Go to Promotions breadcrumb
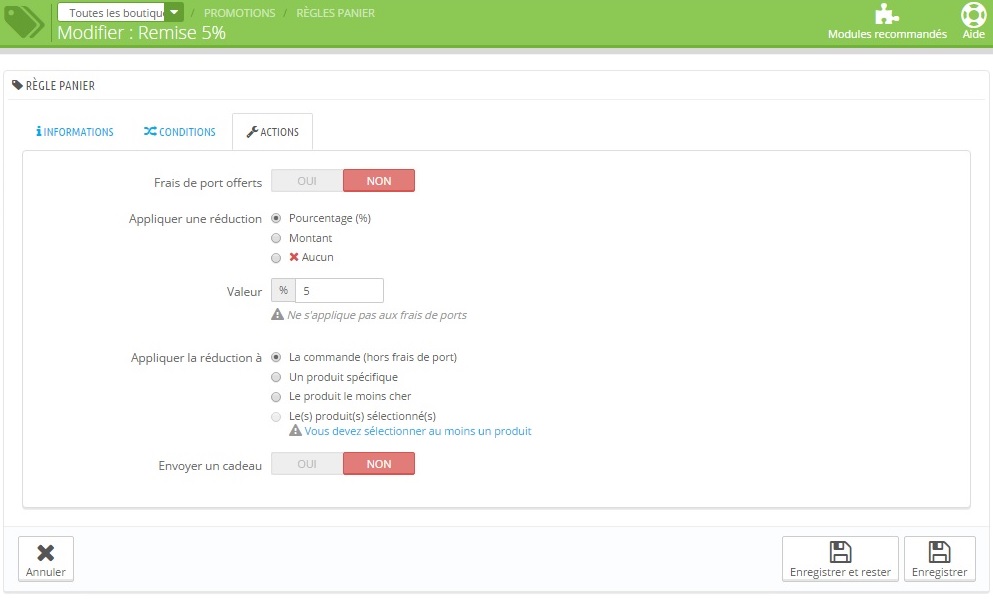 239,13
